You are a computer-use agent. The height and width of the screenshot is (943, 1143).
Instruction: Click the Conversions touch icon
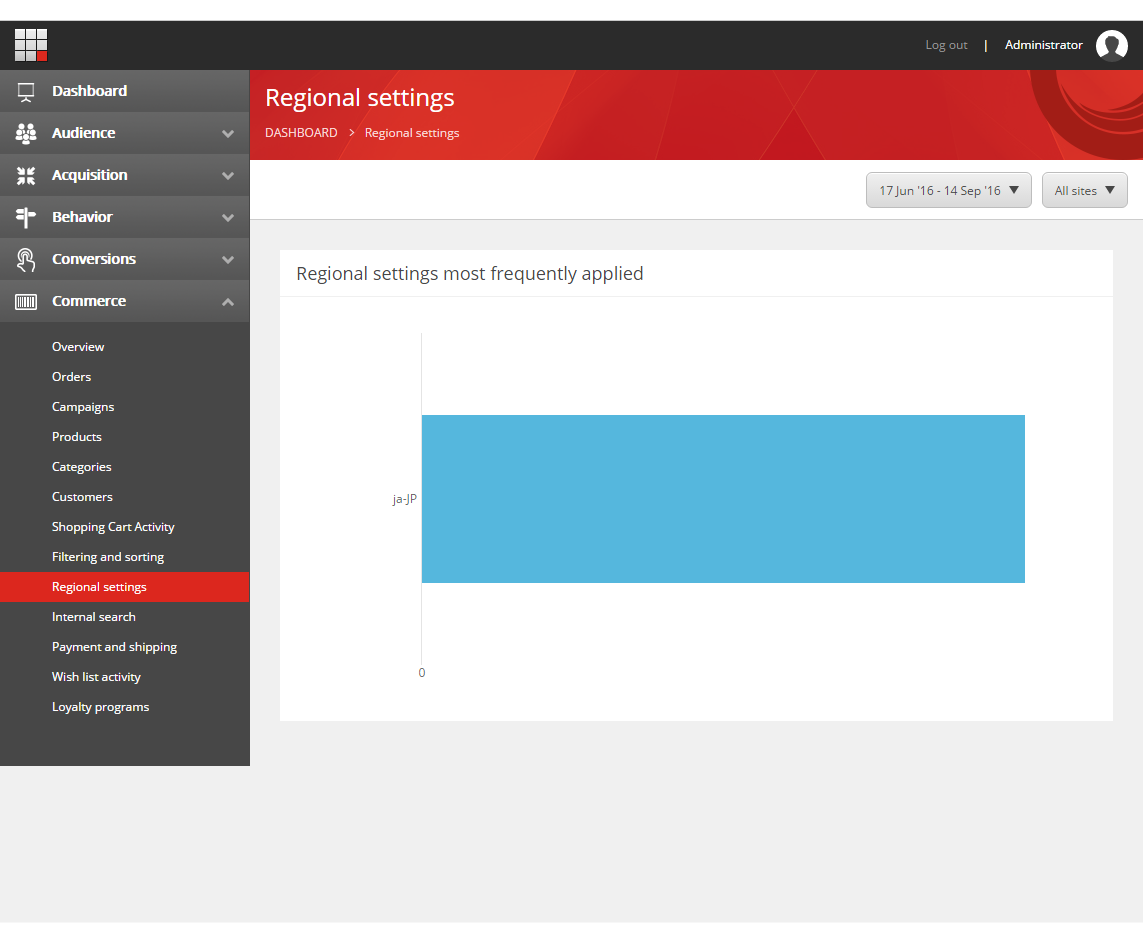click(x=26, y=259)
